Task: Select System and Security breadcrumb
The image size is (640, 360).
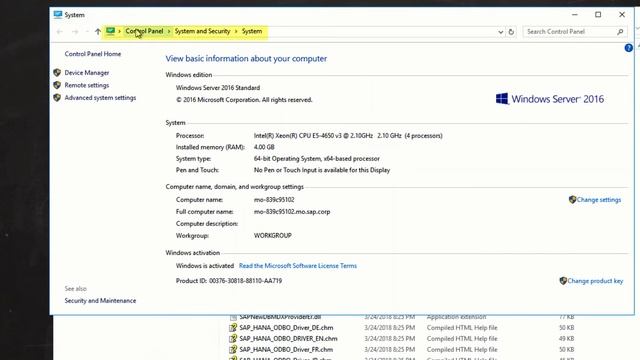Action: pos(202,31)
